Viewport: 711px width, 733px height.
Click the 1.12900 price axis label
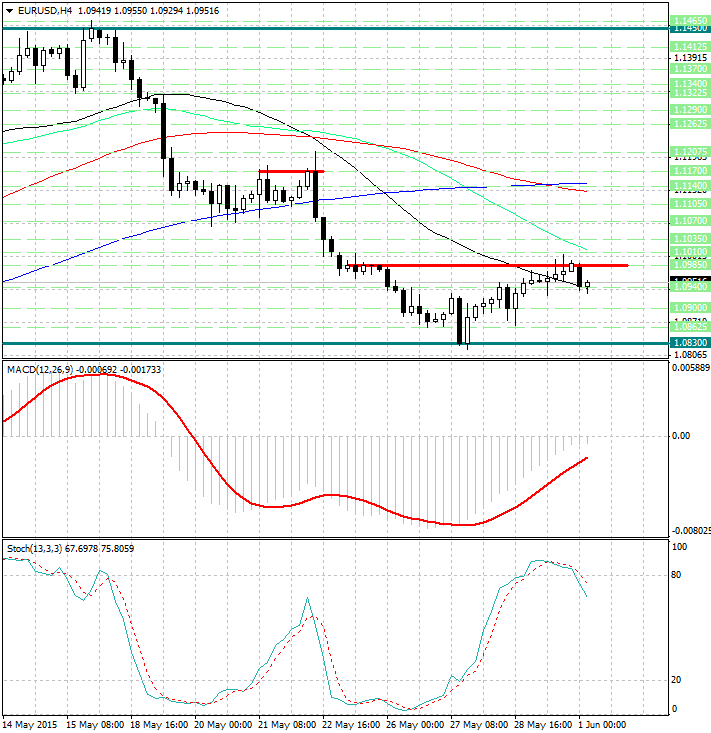click(x=688, y=109)
